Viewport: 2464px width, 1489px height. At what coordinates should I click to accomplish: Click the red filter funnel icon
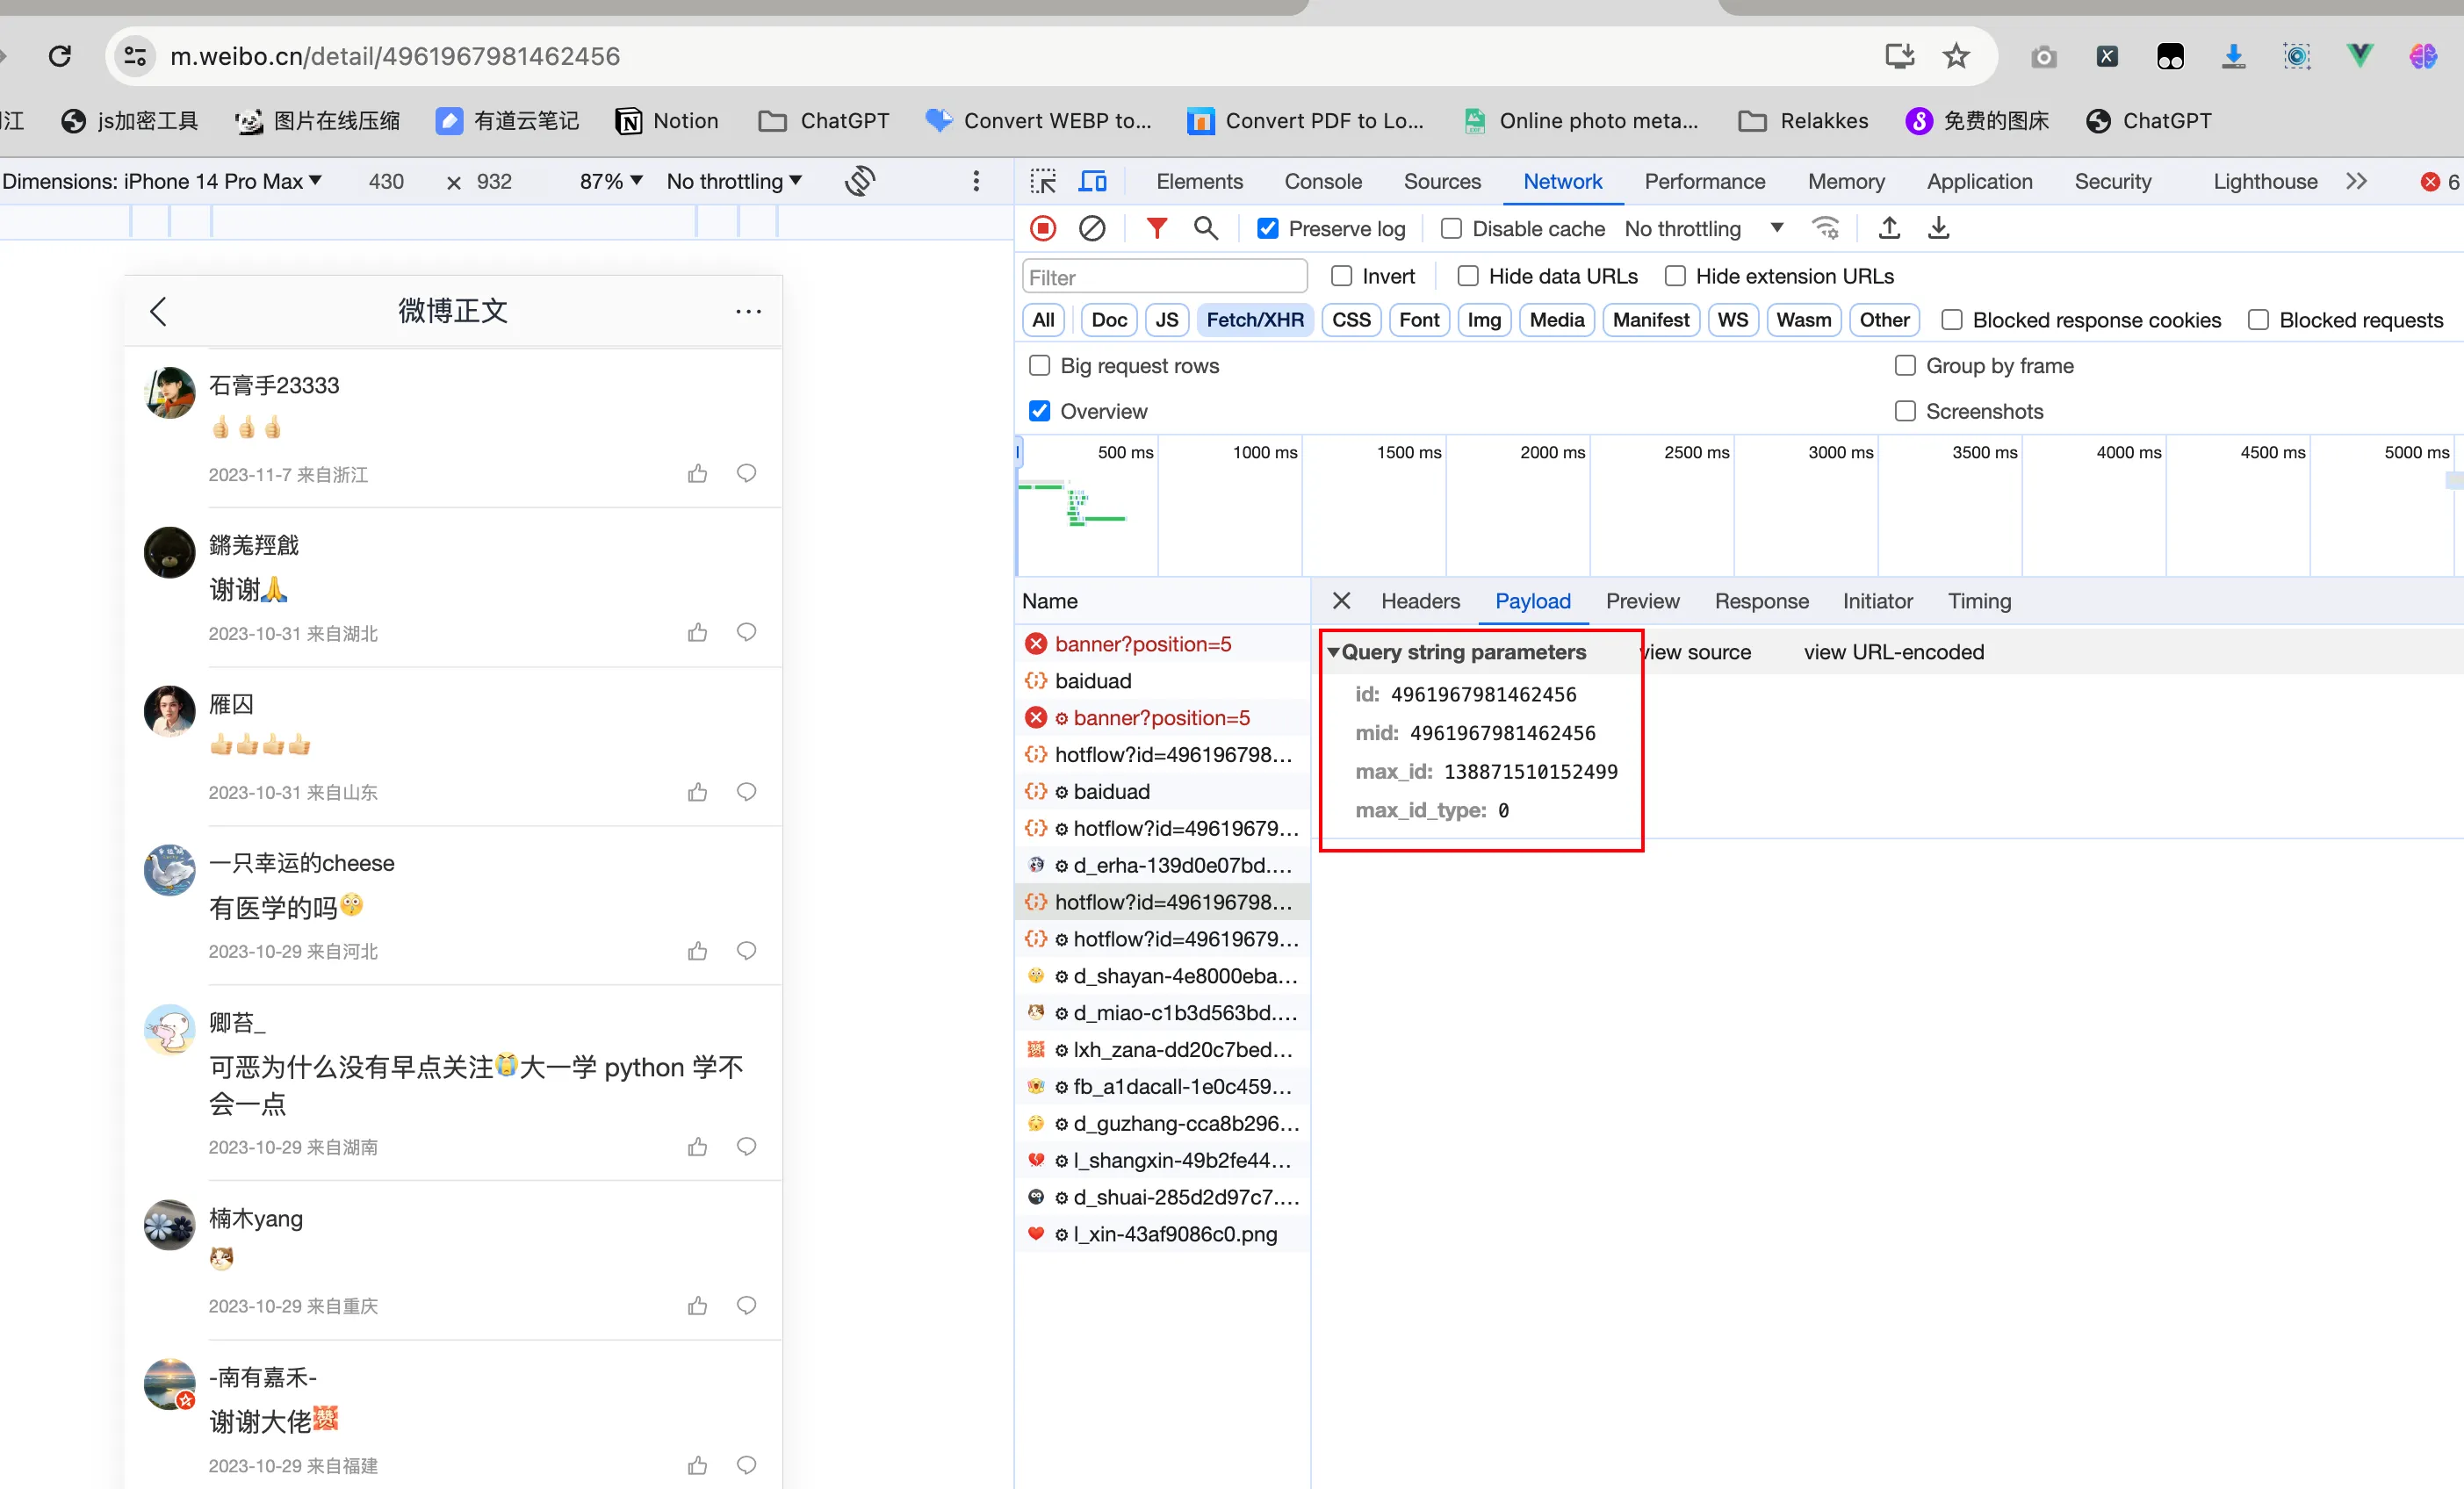(1156, 229)
